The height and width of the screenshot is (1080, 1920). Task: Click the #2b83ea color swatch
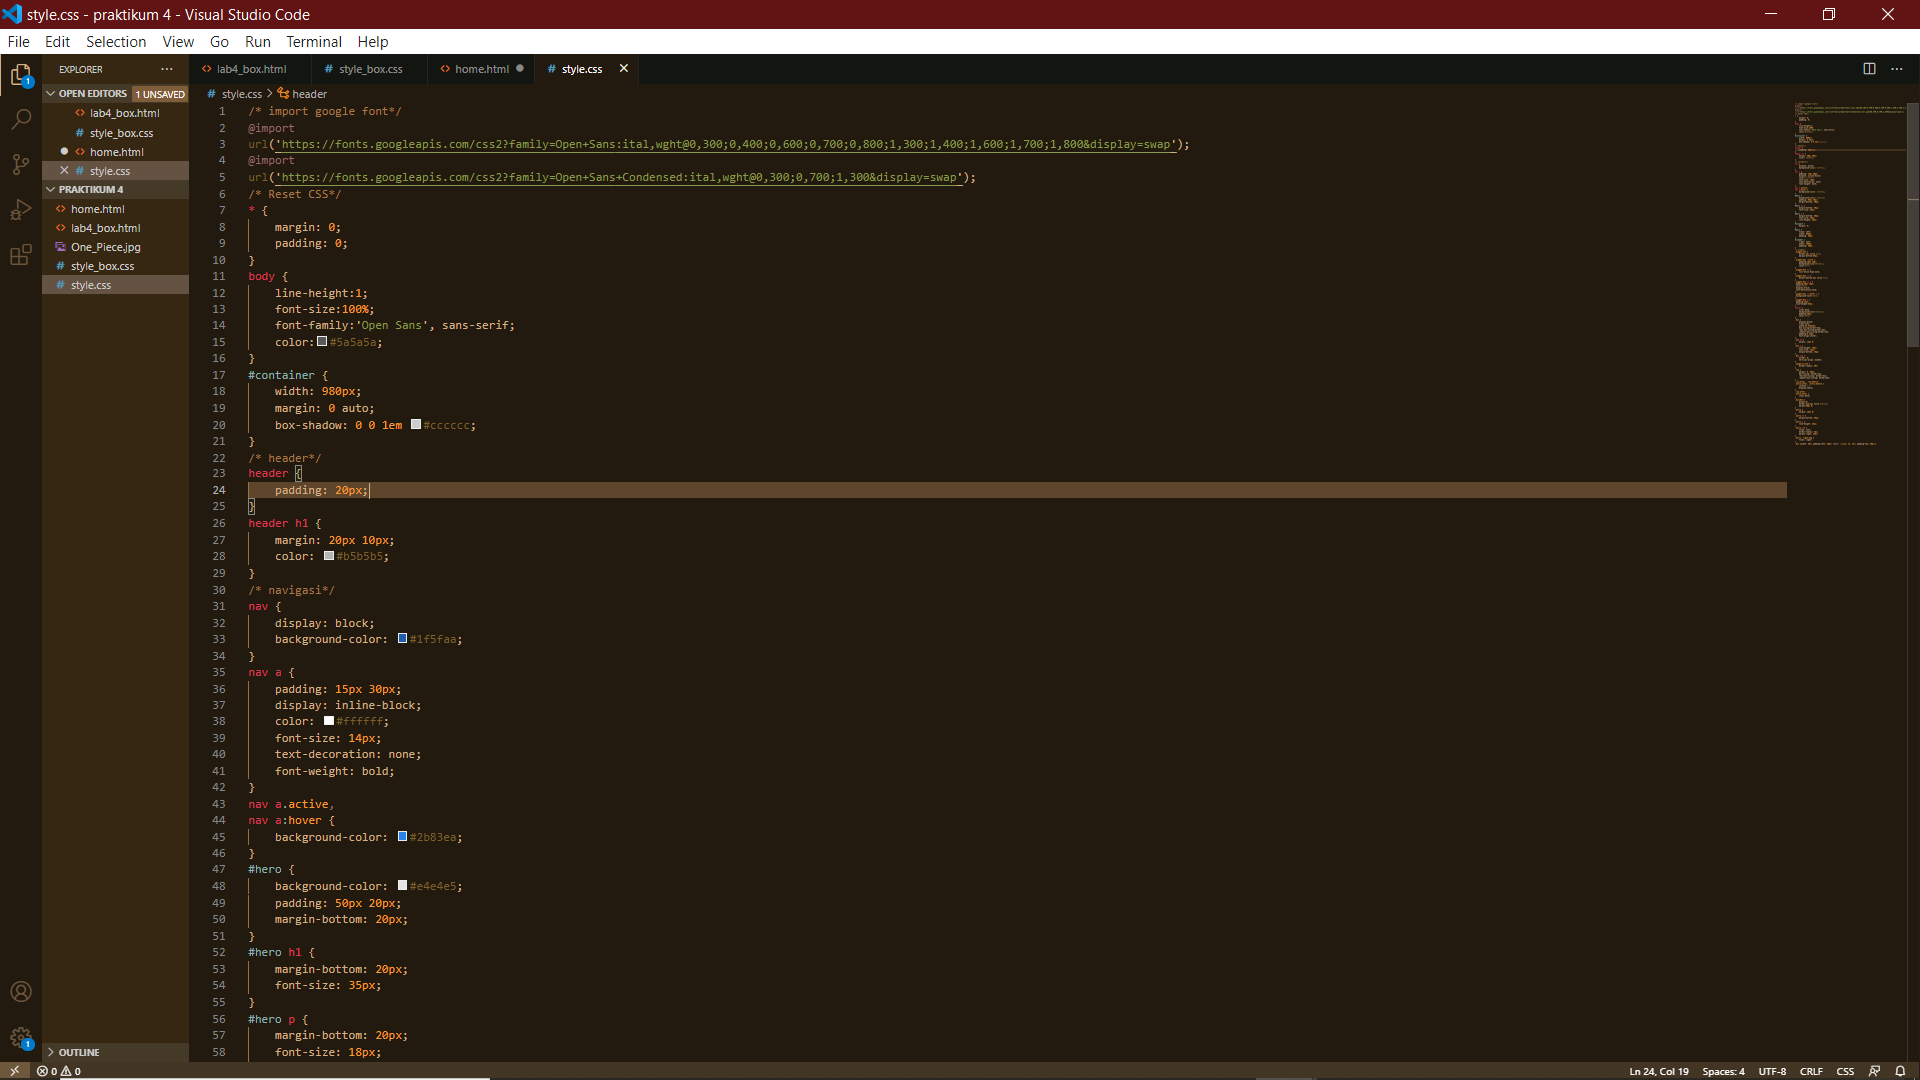(402, 836)
